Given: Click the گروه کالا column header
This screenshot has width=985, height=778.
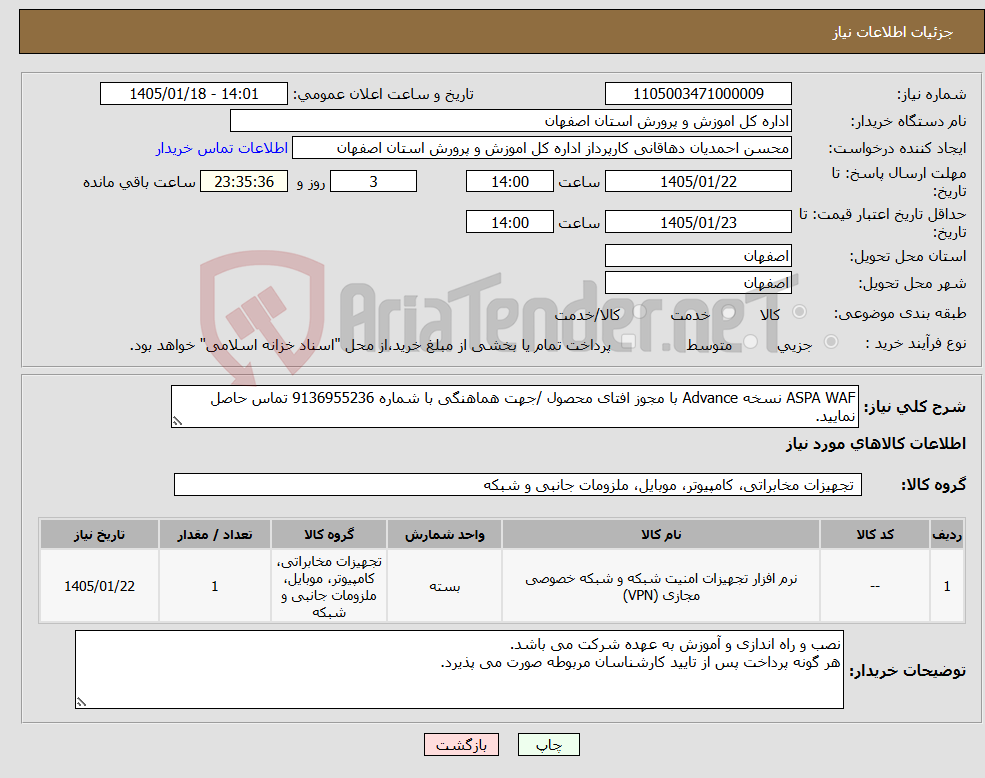Looking at the screenshot, I should pos(329,534).
